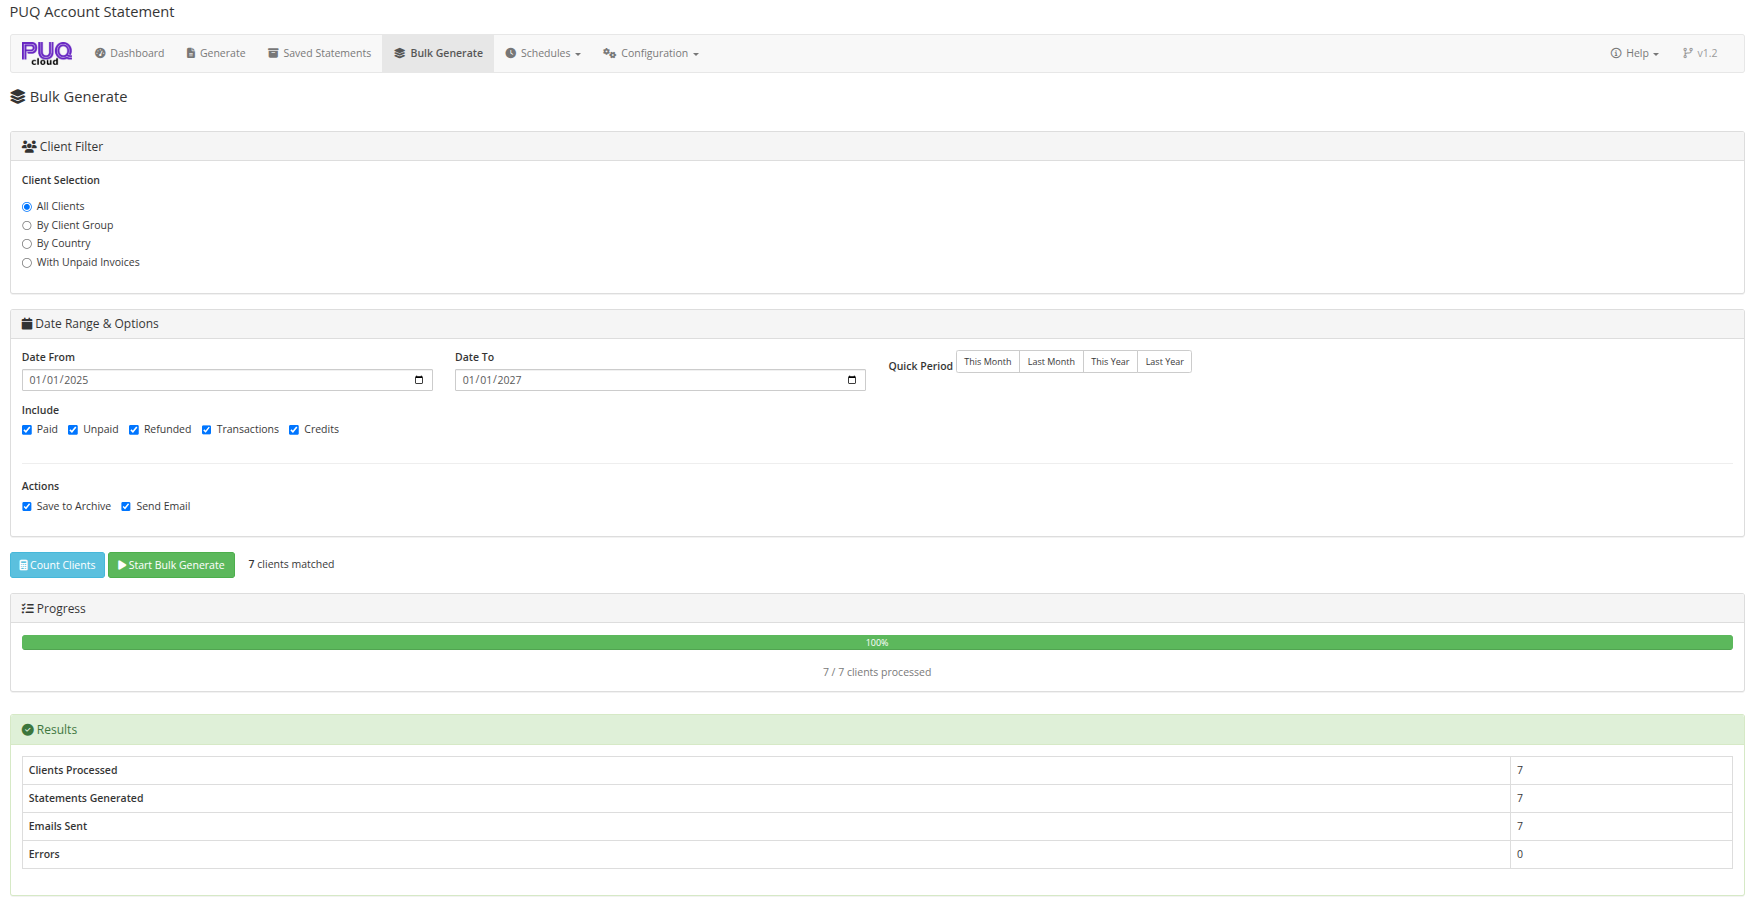Click the Help info circle icon
This screenshot has height=908, width=1756.
pyautogui.click(x=1616, y=54)
